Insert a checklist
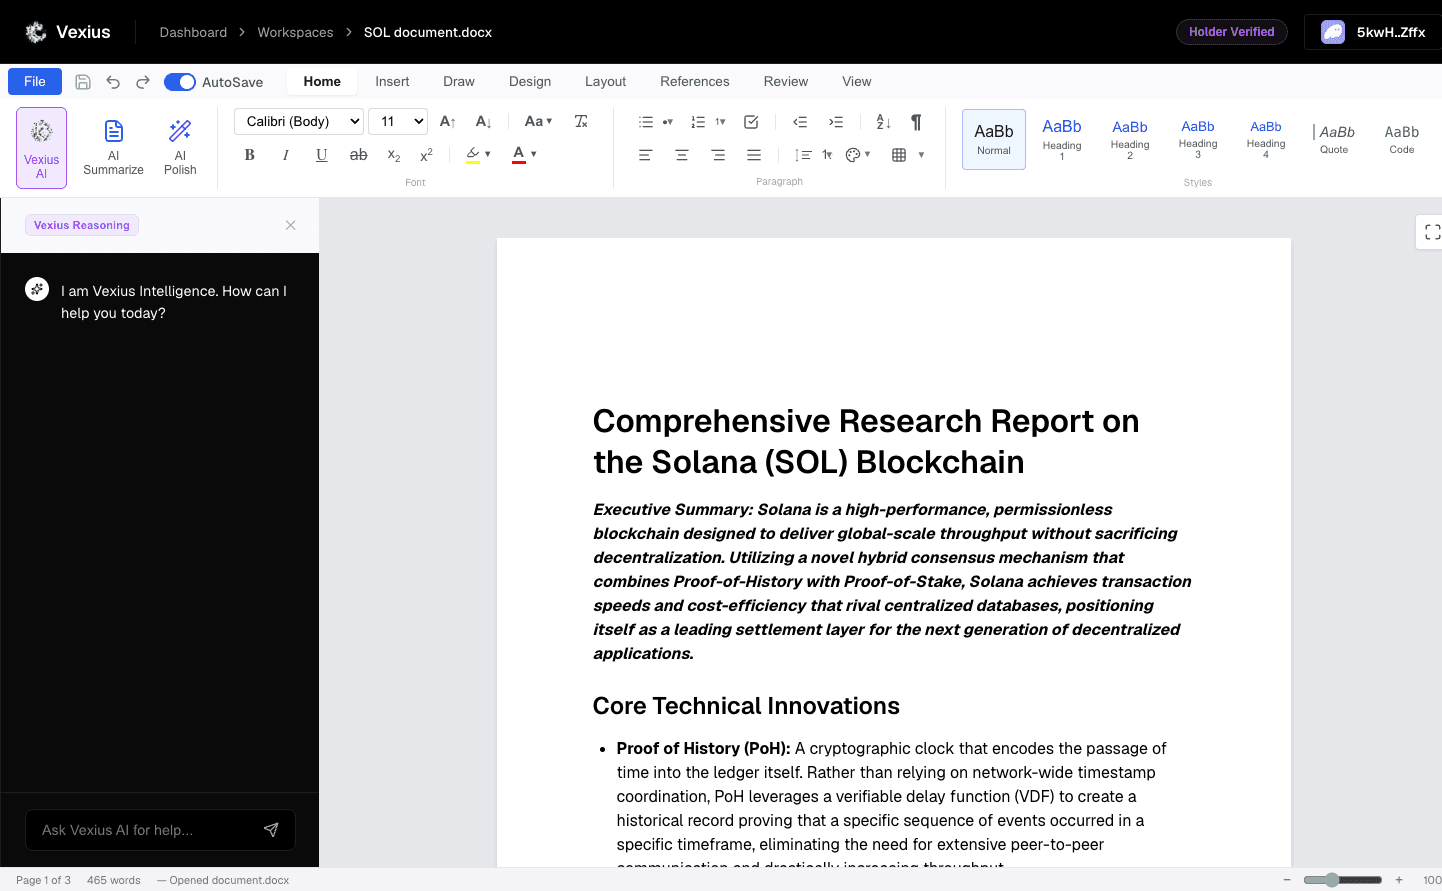The image size is (1442, 891). click(x=751, y=122)
